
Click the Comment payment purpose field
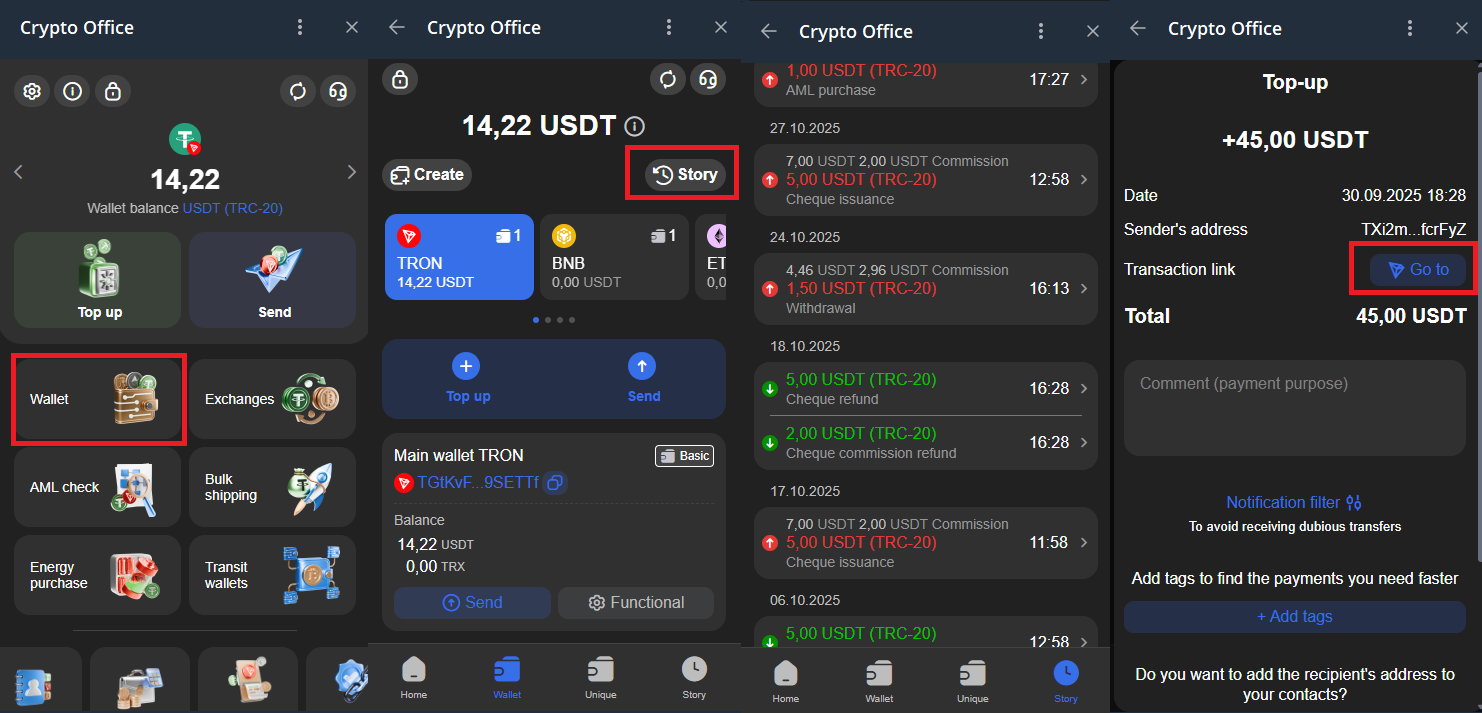click(1295, 407)
